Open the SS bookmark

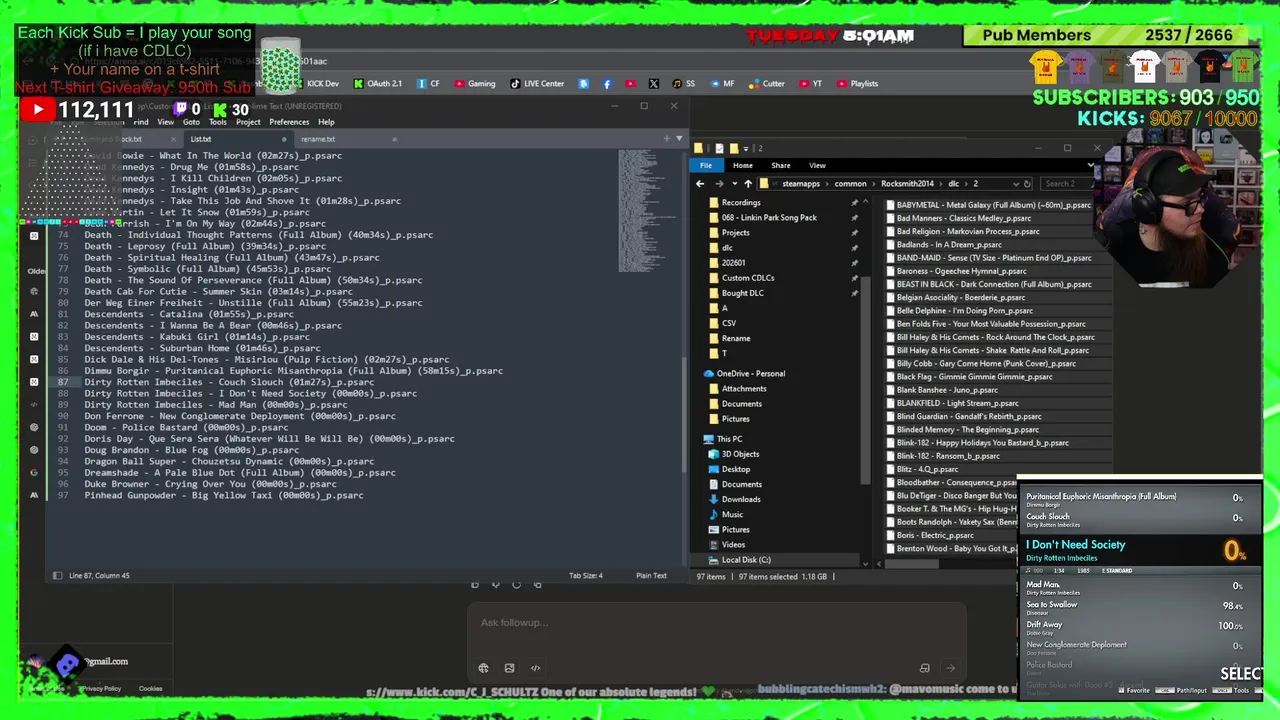[x=684, y=84]
